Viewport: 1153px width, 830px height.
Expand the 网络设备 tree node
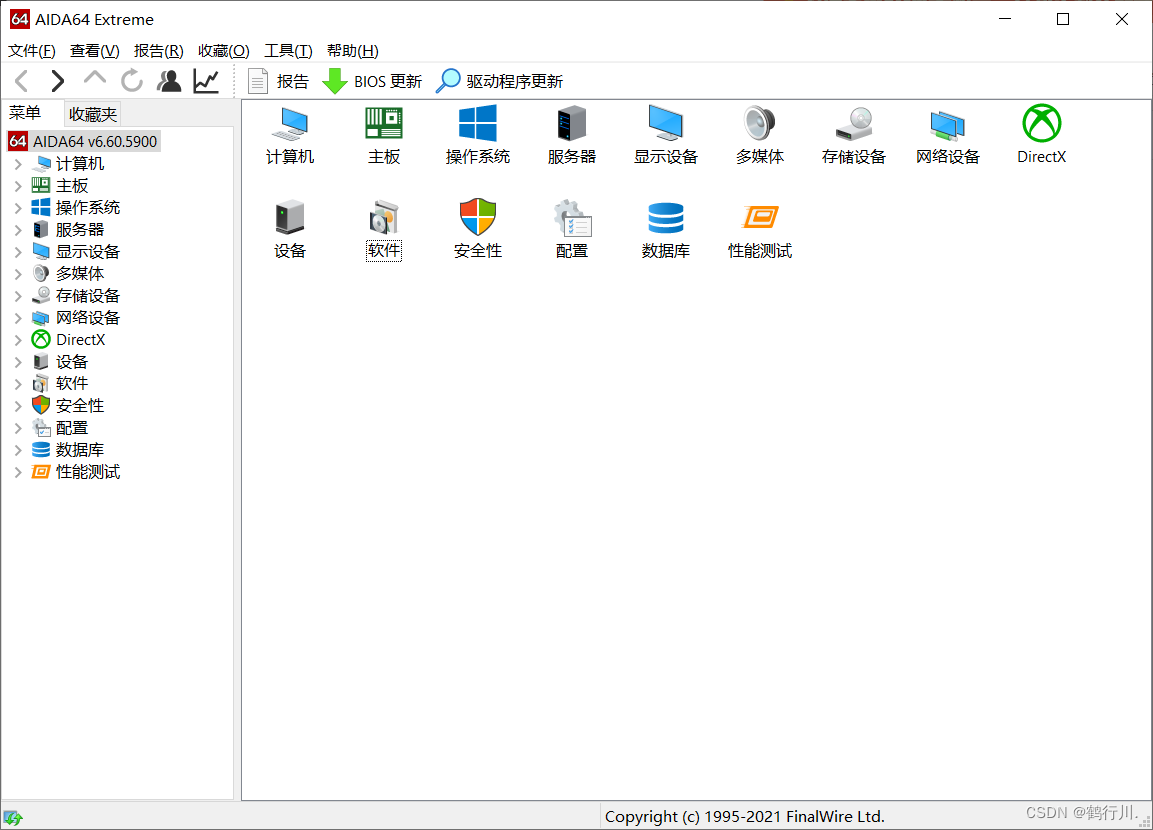click(18, 318)
